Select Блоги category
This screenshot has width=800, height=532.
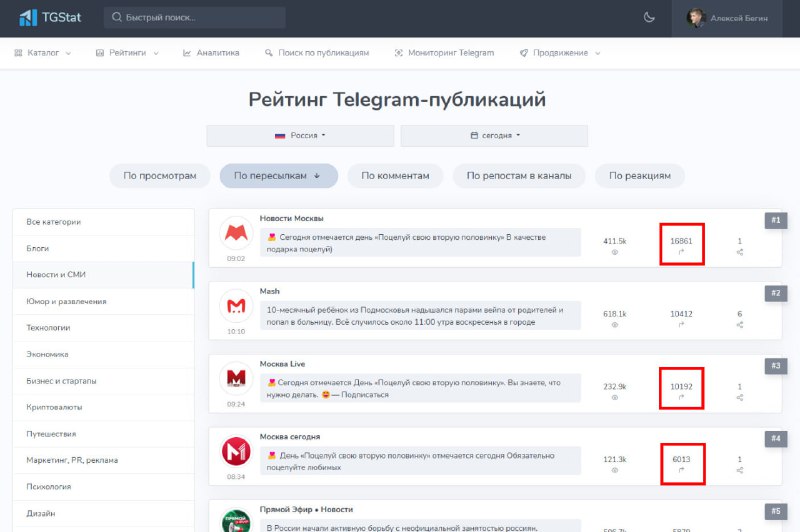tap(104, 248)
